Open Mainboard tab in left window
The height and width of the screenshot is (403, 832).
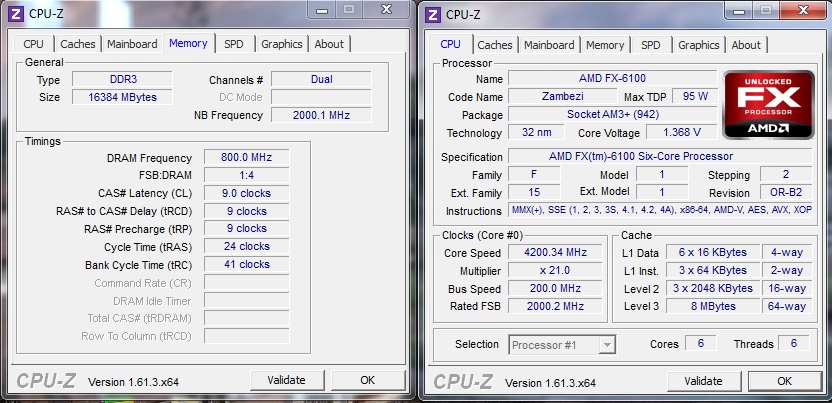[132, 44]
